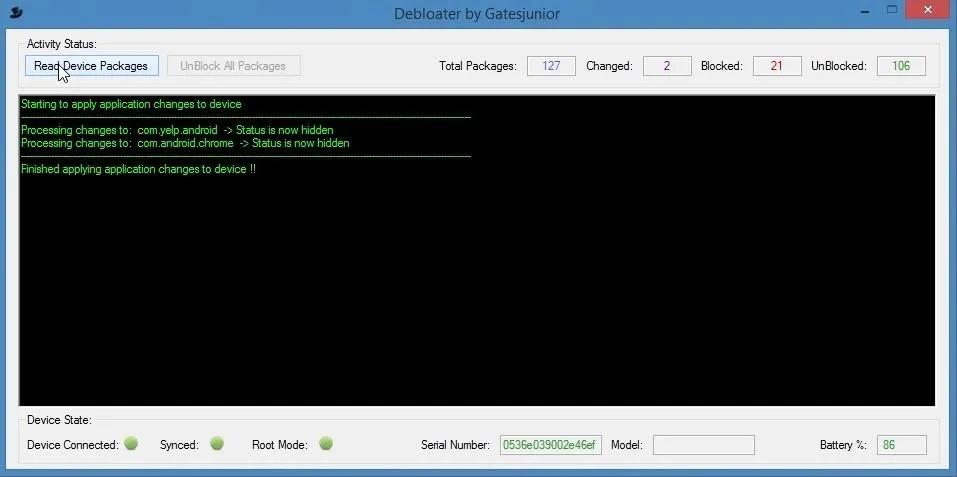This screenshot has width=957, height=477.
Task: Minimize the Debloater window
Action: (865, 10)
